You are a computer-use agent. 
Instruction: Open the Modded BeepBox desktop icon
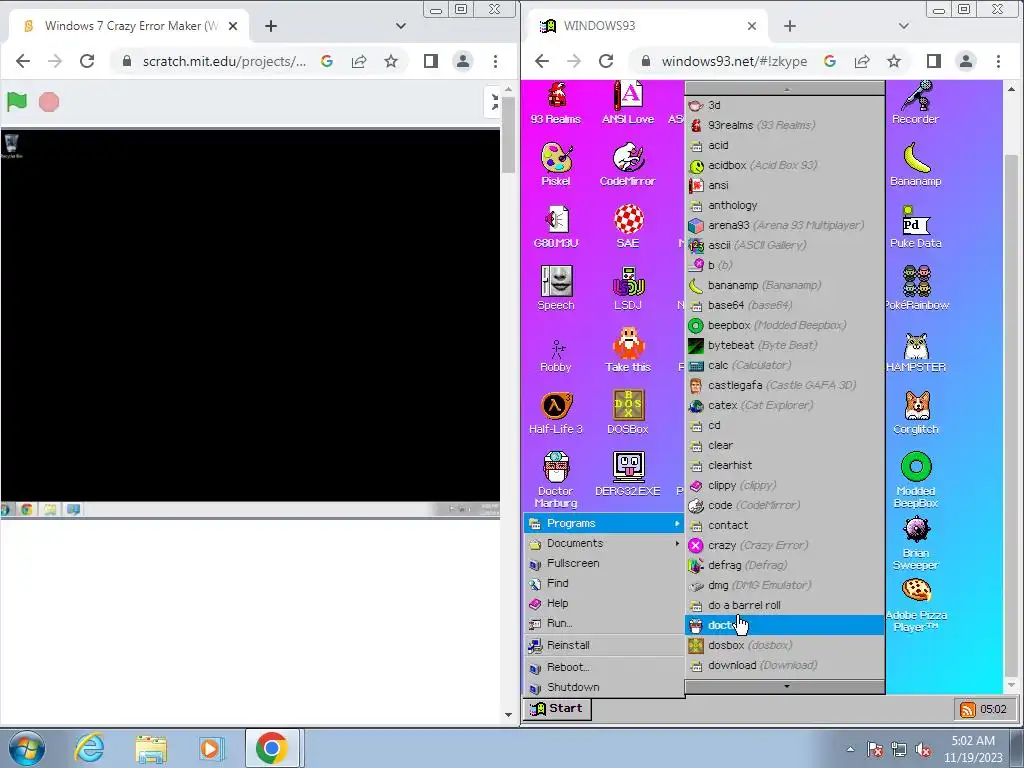coord(916,480)
